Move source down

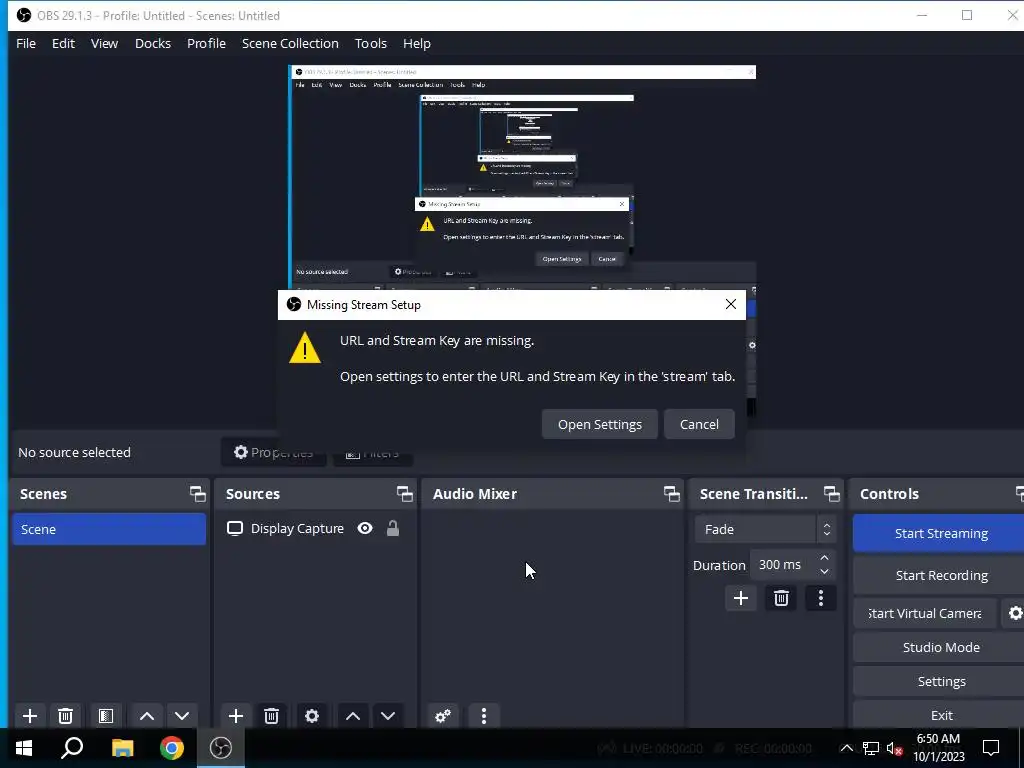(388, 716)
